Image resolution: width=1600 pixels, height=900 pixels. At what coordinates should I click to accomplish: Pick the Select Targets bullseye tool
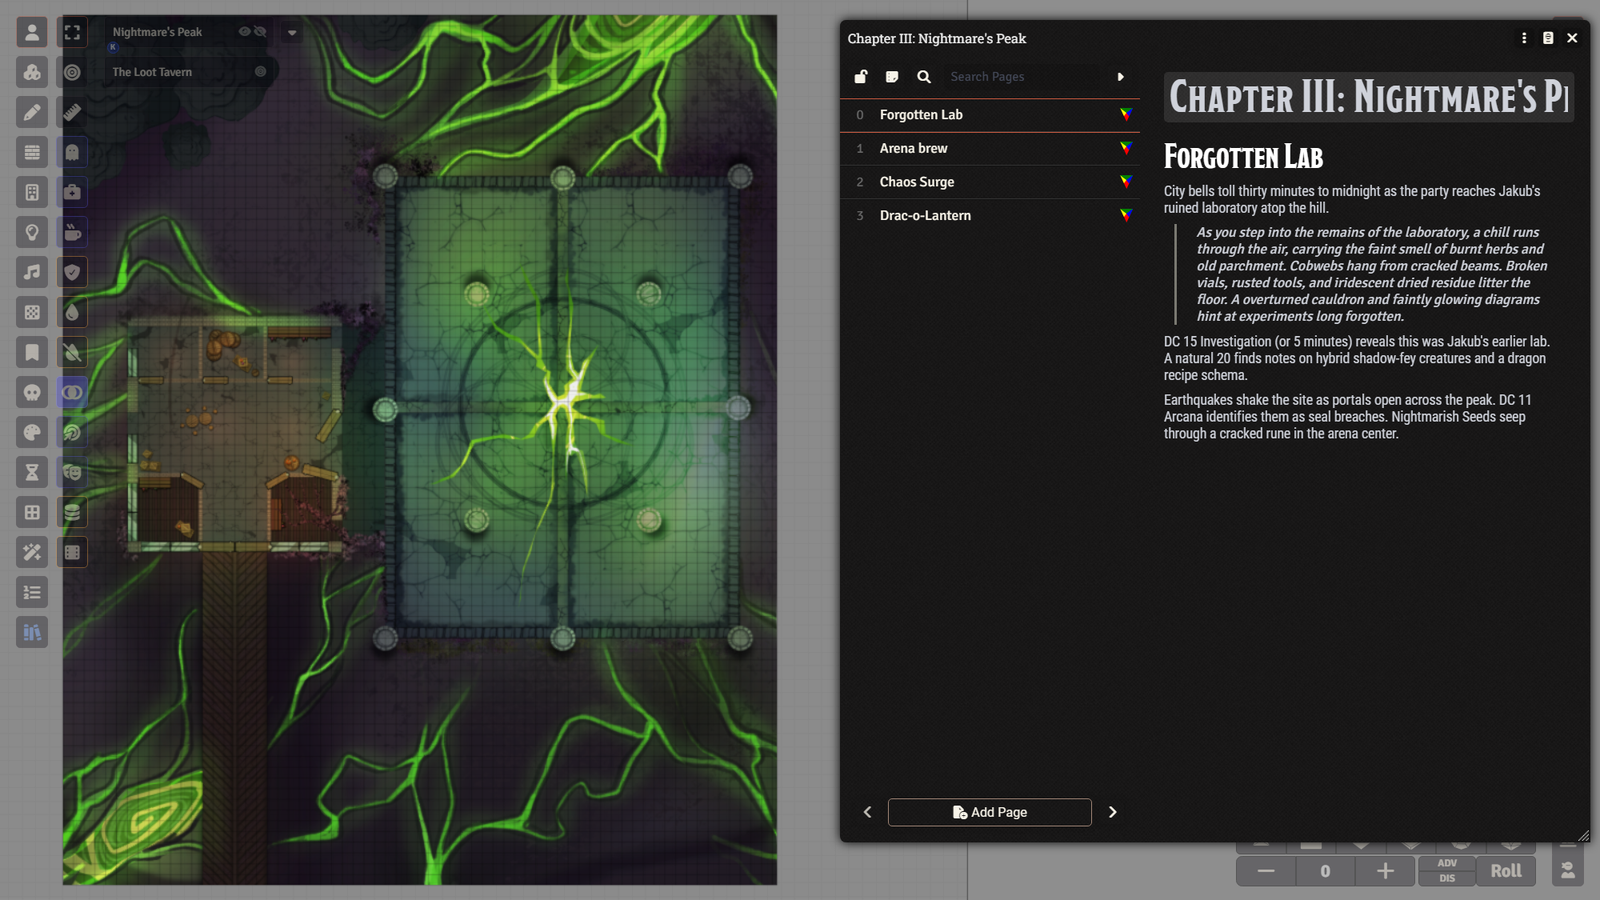click(72, 72)
